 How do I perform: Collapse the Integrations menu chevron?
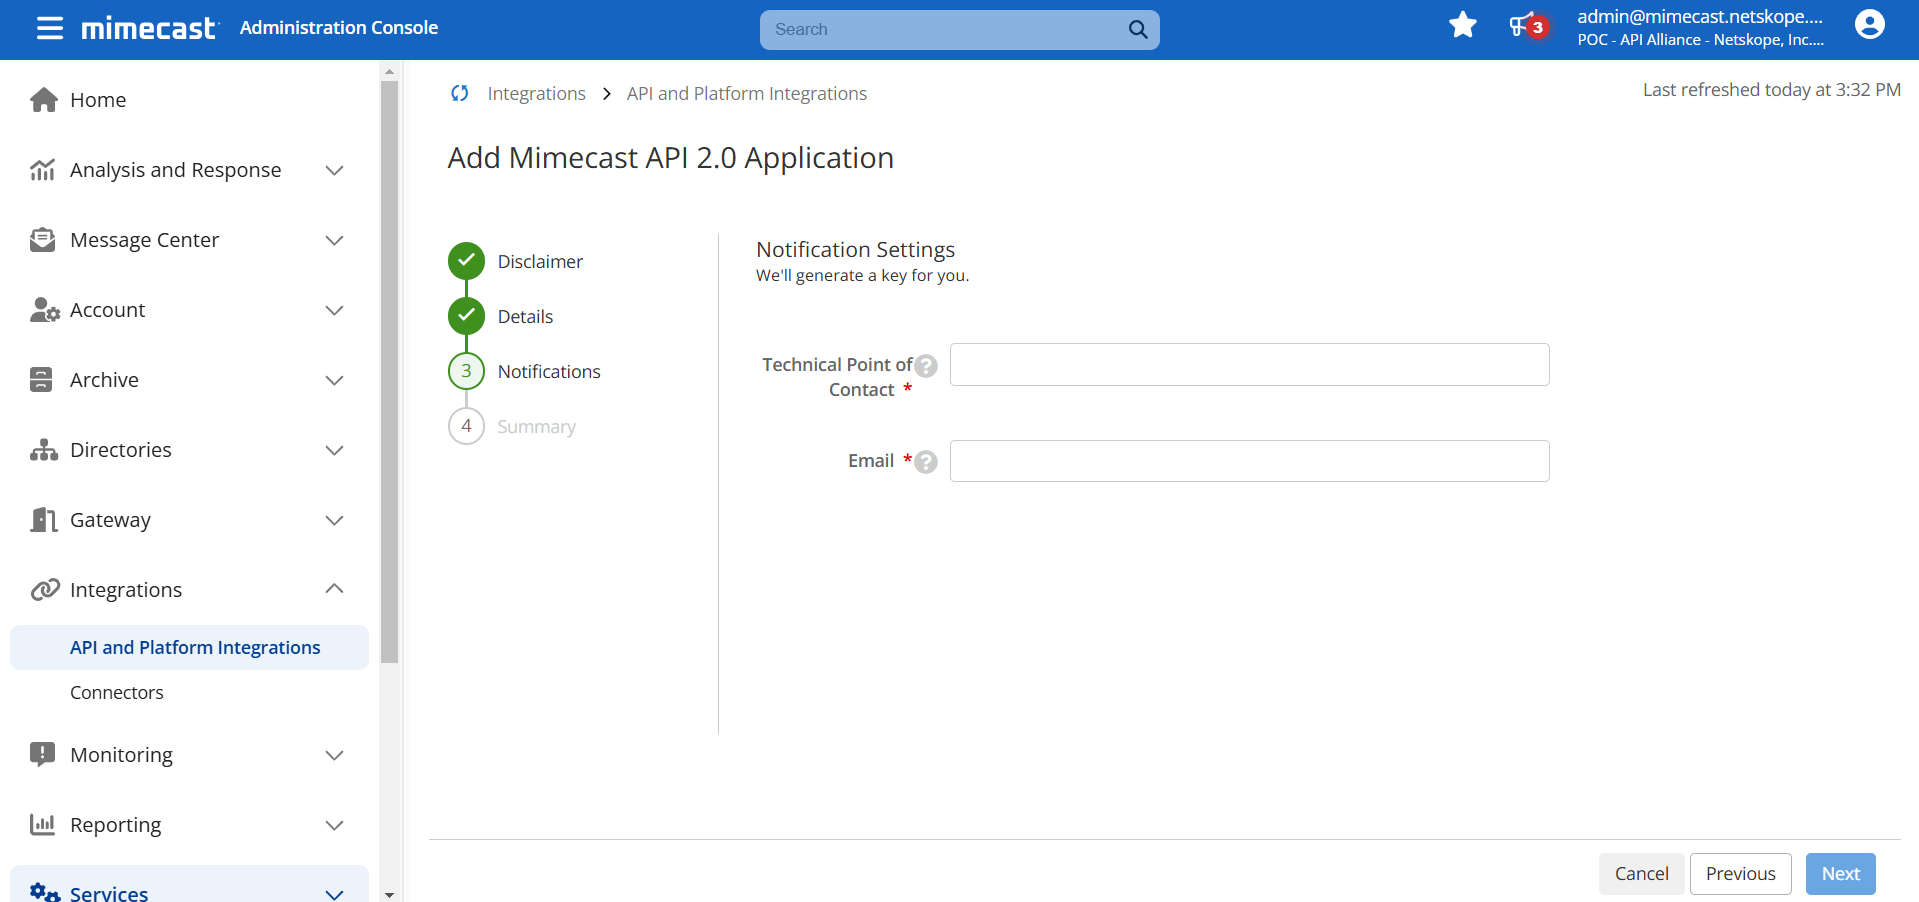[x=335, y=589]
